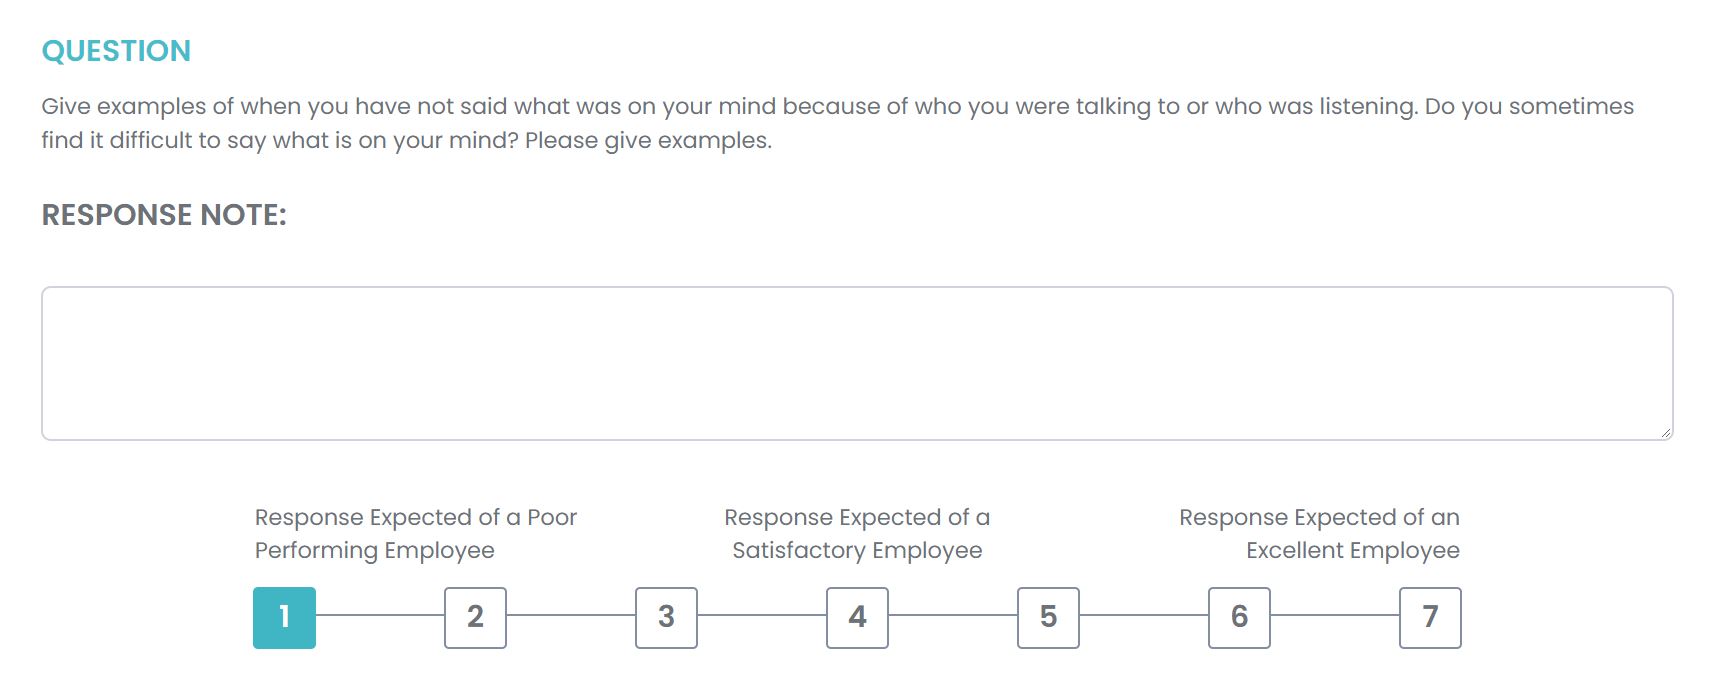
Task: Click the scale line between 2 and 3
Action: tap(571, 615)
